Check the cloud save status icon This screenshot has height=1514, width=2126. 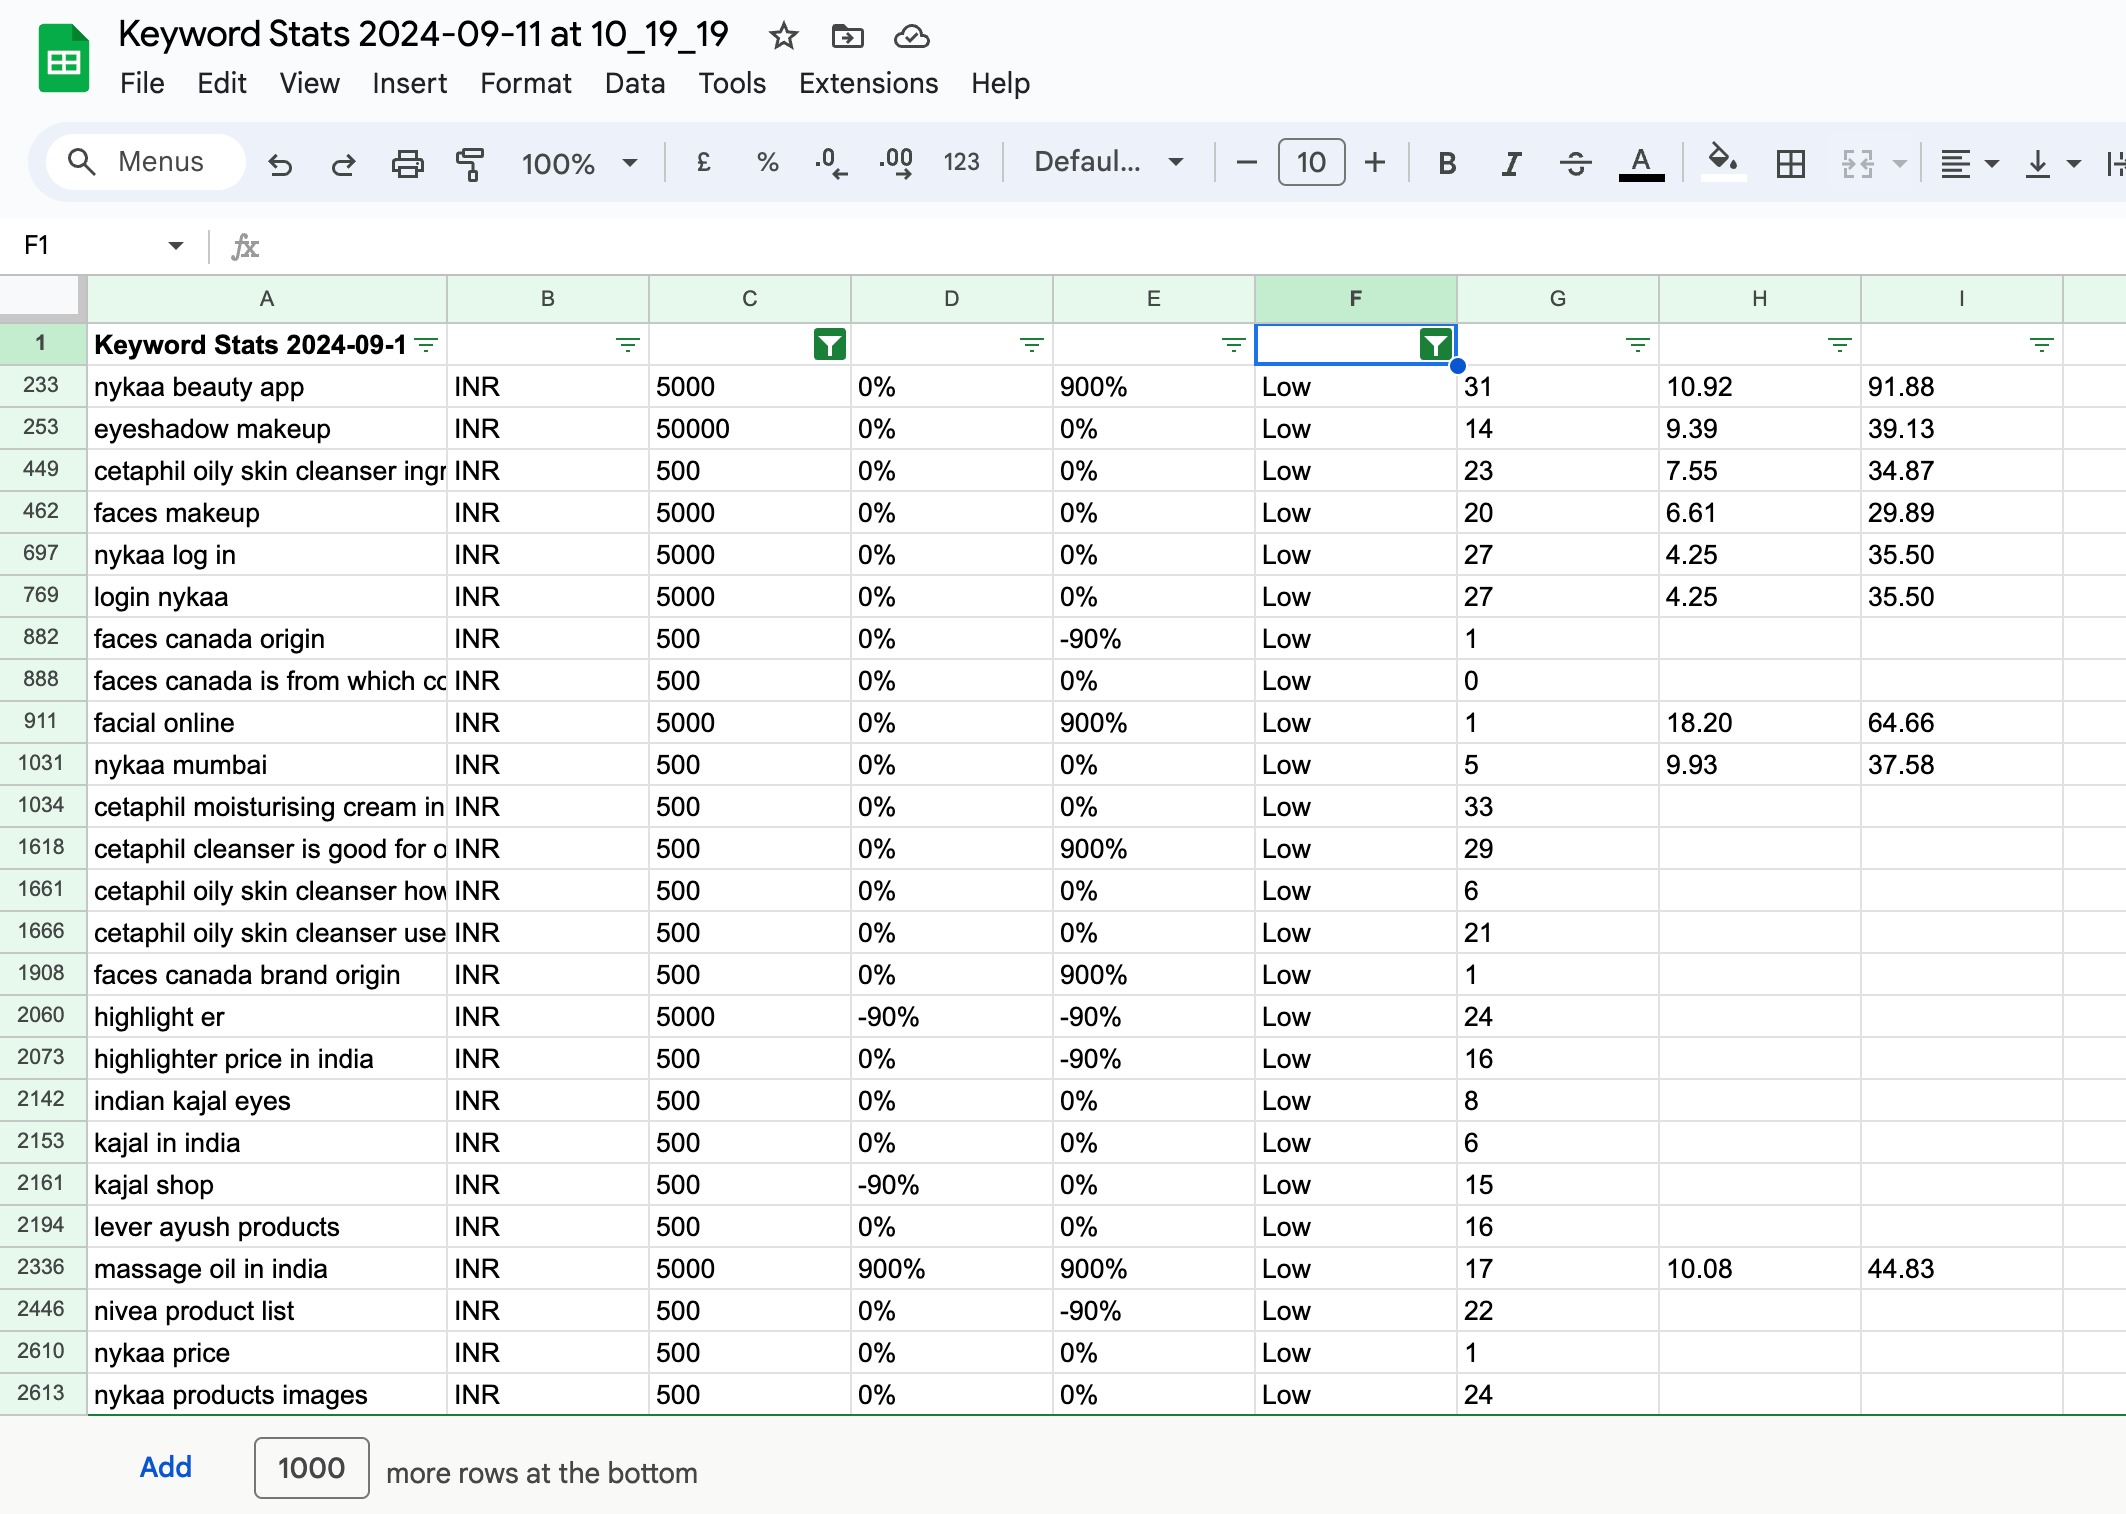tap(911, 37)
